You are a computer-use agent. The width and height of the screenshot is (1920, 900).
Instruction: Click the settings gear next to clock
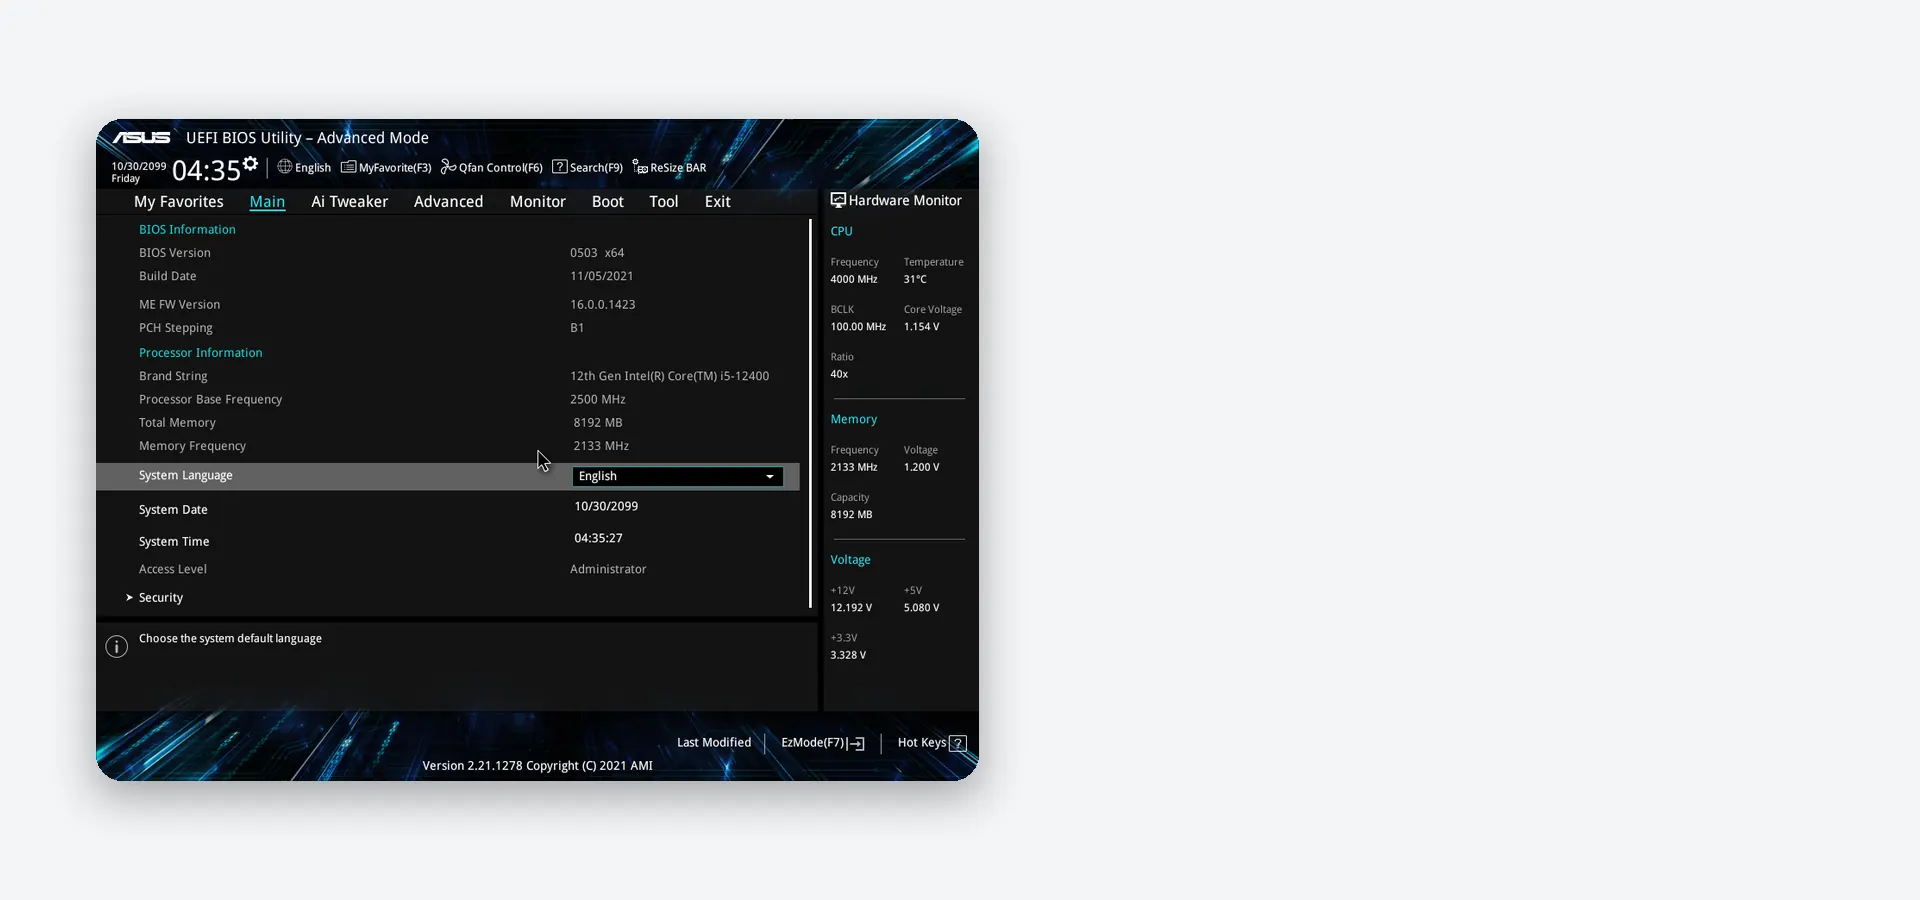click(x=250, y=164)
